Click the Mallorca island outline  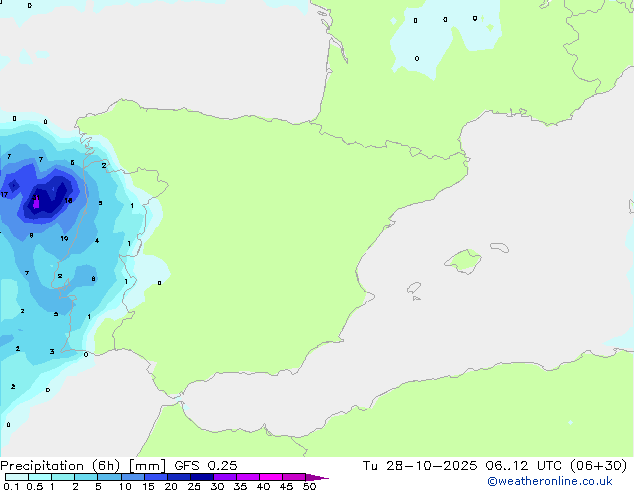click(463, 261)
